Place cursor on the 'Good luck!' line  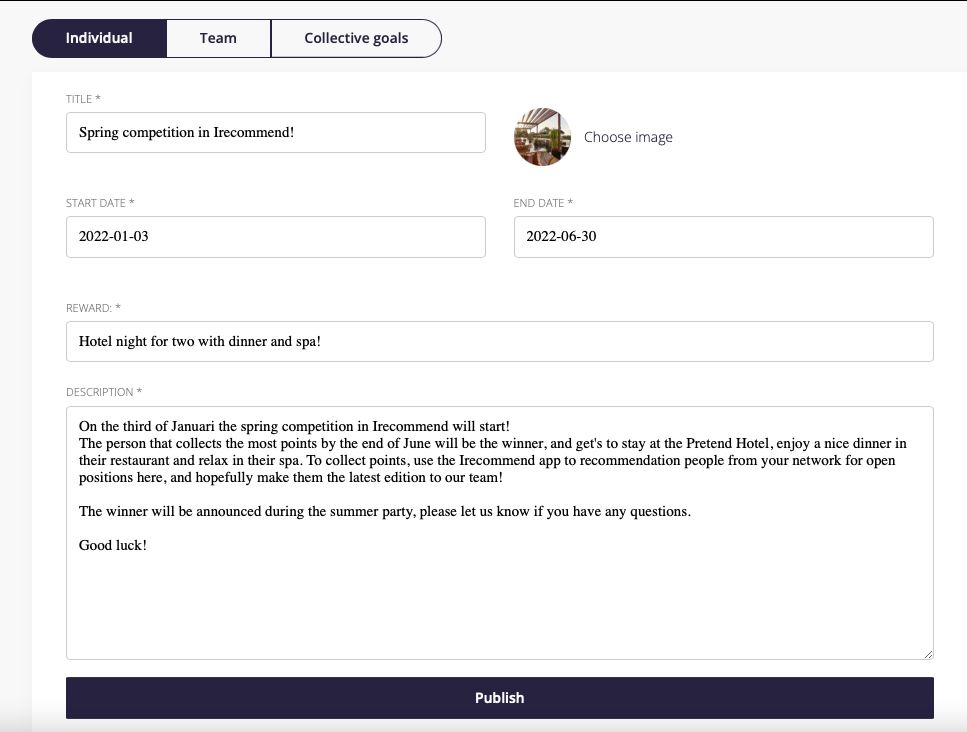(x=113, y=545)
